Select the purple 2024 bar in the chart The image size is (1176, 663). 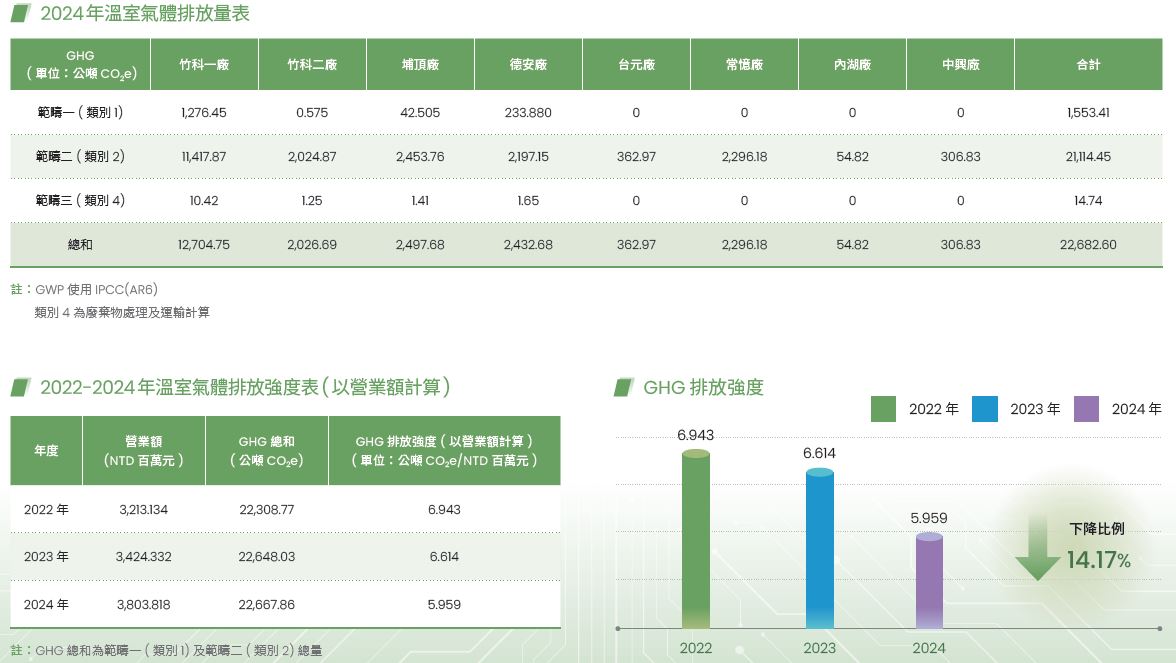929,581
